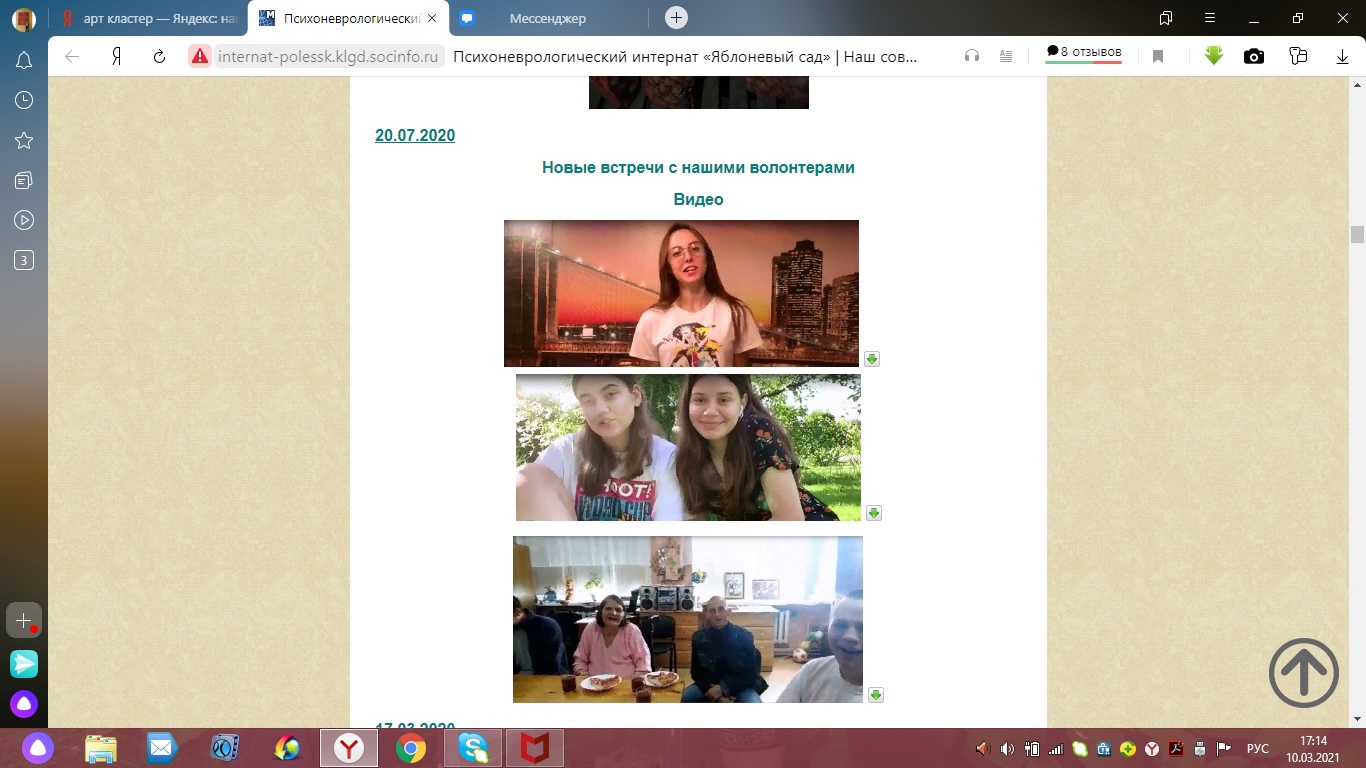Take a screenshot with the camera icon
Screen dimensions: 1366x768
click(x=1253, y=57)
